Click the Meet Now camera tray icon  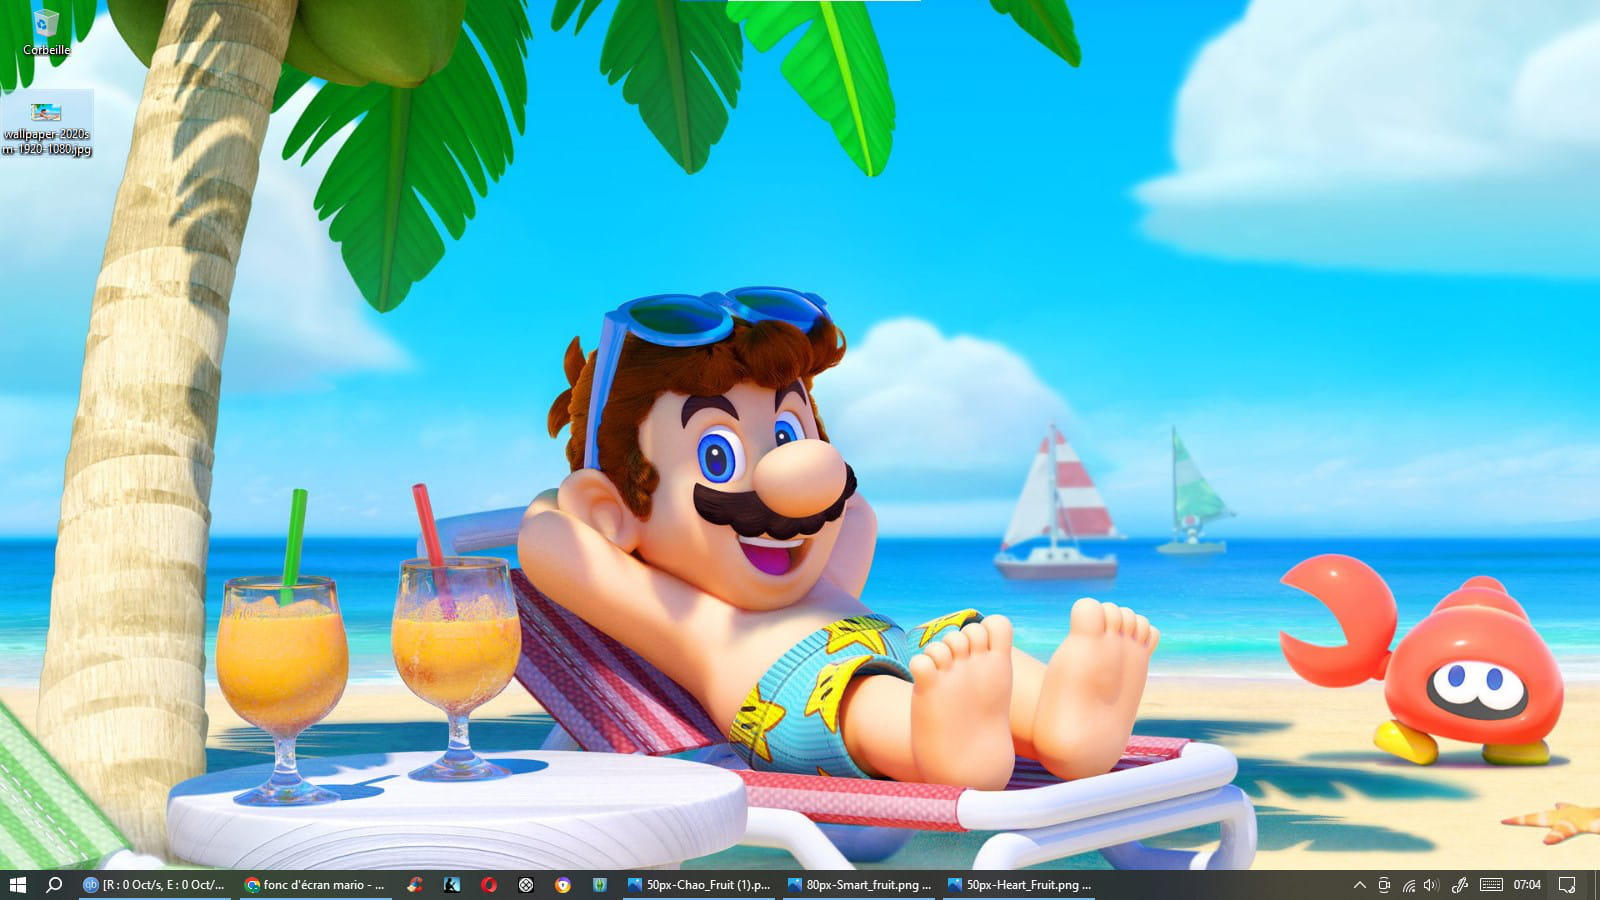coord(1384,884)
